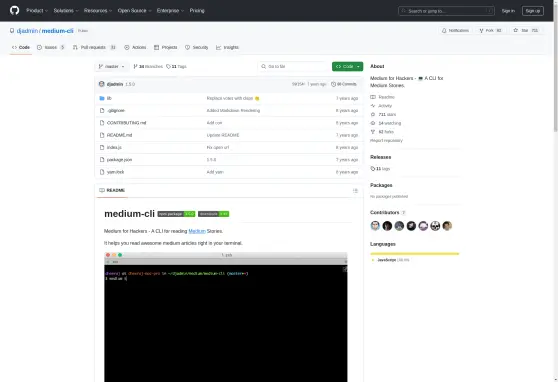Open the Product dropdown menu
558x382 pixels.
coord(37,11)
